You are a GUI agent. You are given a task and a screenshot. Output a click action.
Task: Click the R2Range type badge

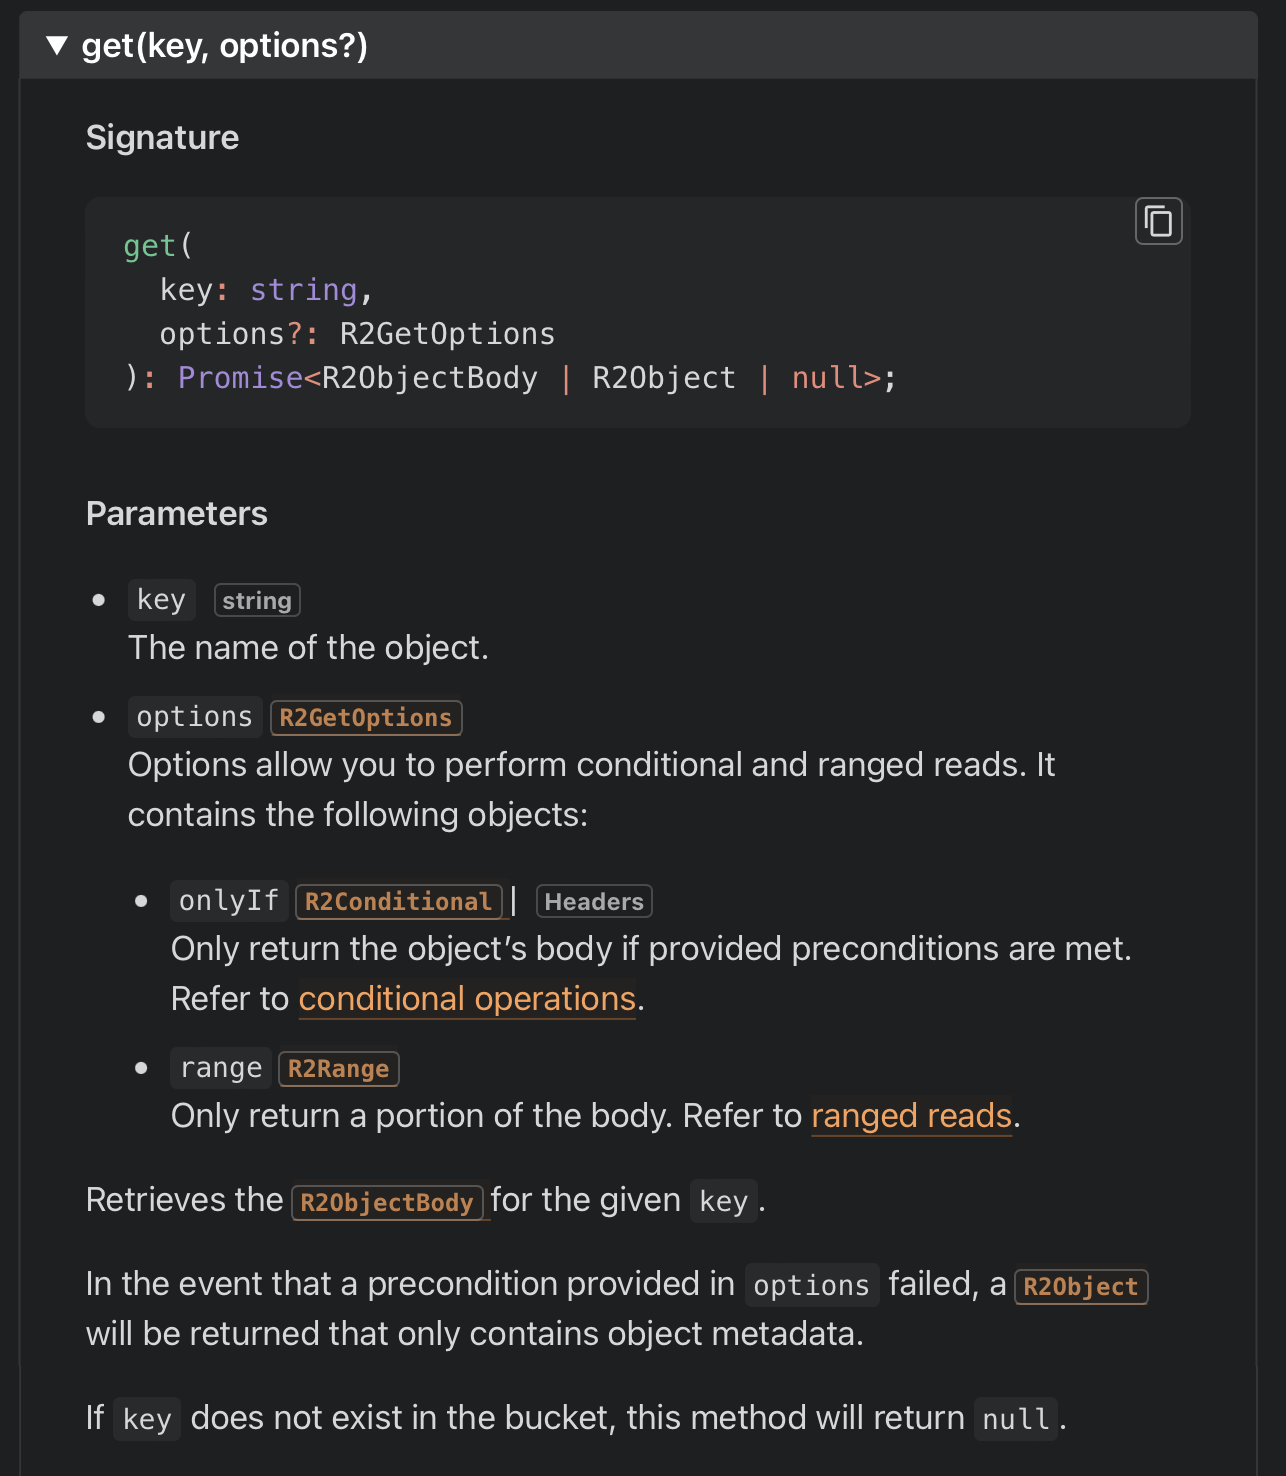(x=338, y=1068)
